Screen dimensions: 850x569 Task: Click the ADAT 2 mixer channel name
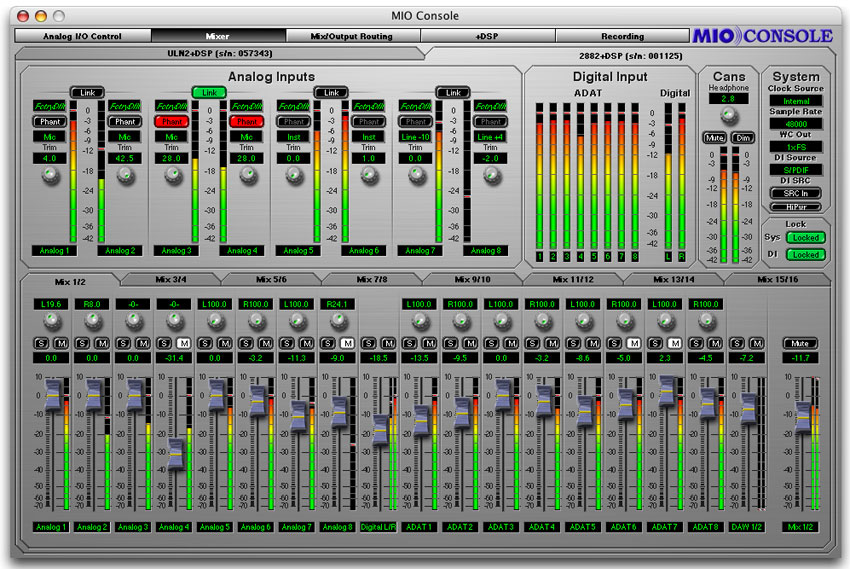pyautogui.click(x=460, y=527)
